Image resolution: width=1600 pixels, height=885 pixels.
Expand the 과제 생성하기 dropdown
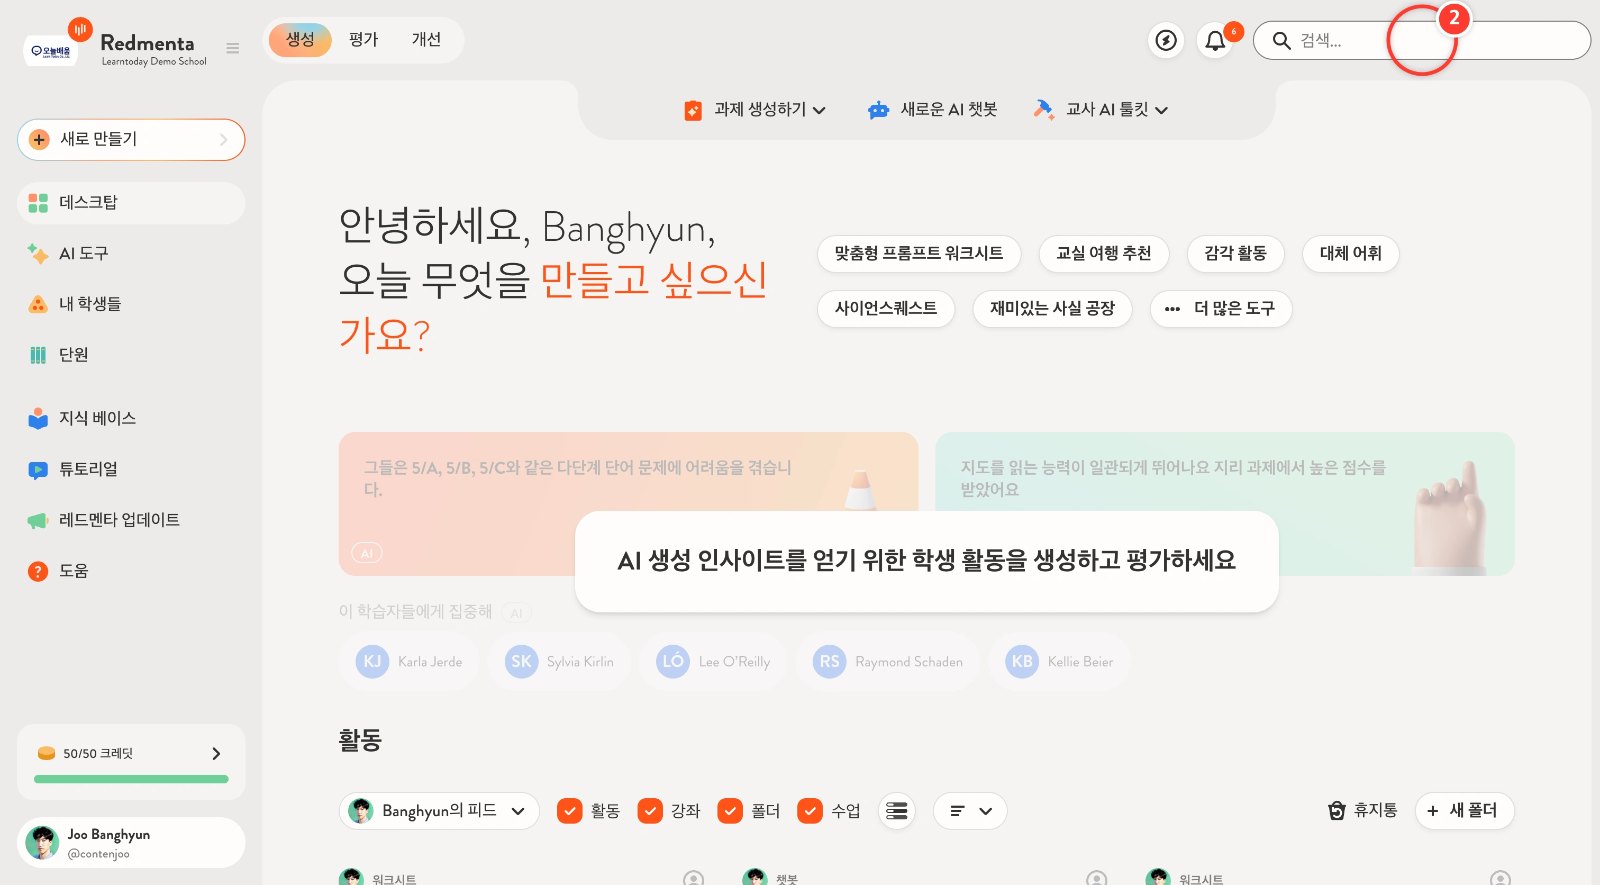(x=755, y=110)
